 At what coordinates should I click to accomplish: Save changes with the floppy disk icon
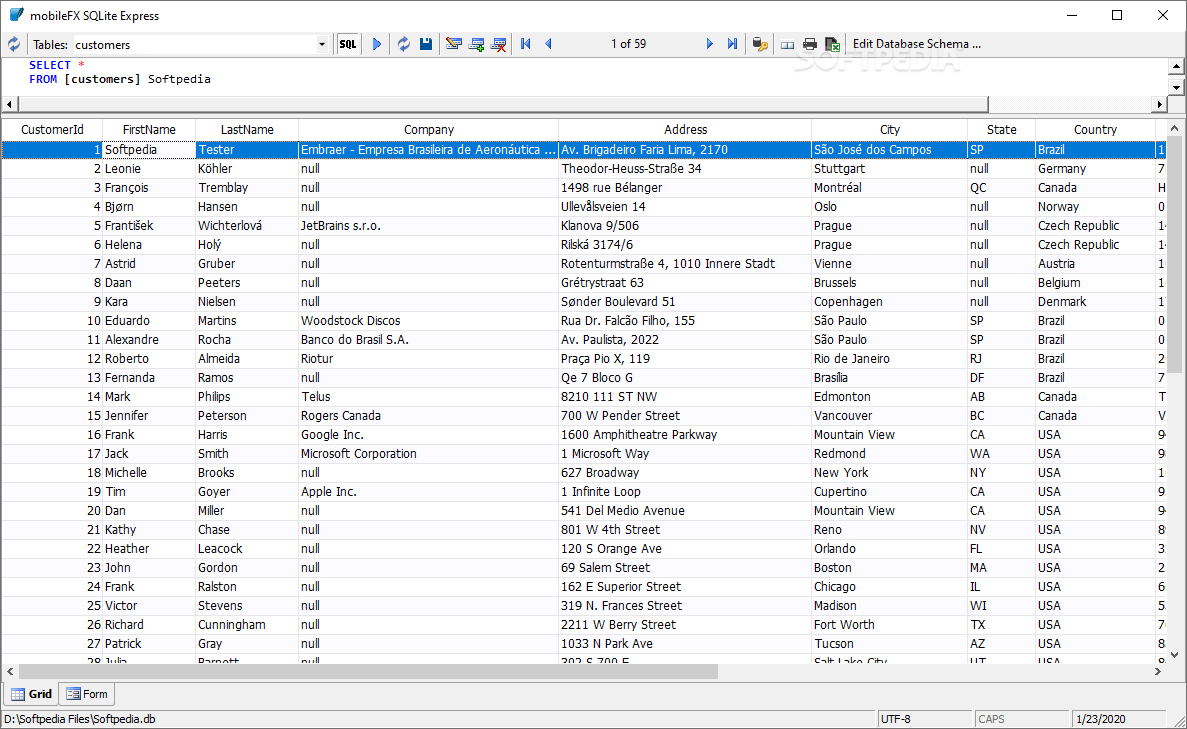[426, 44]
